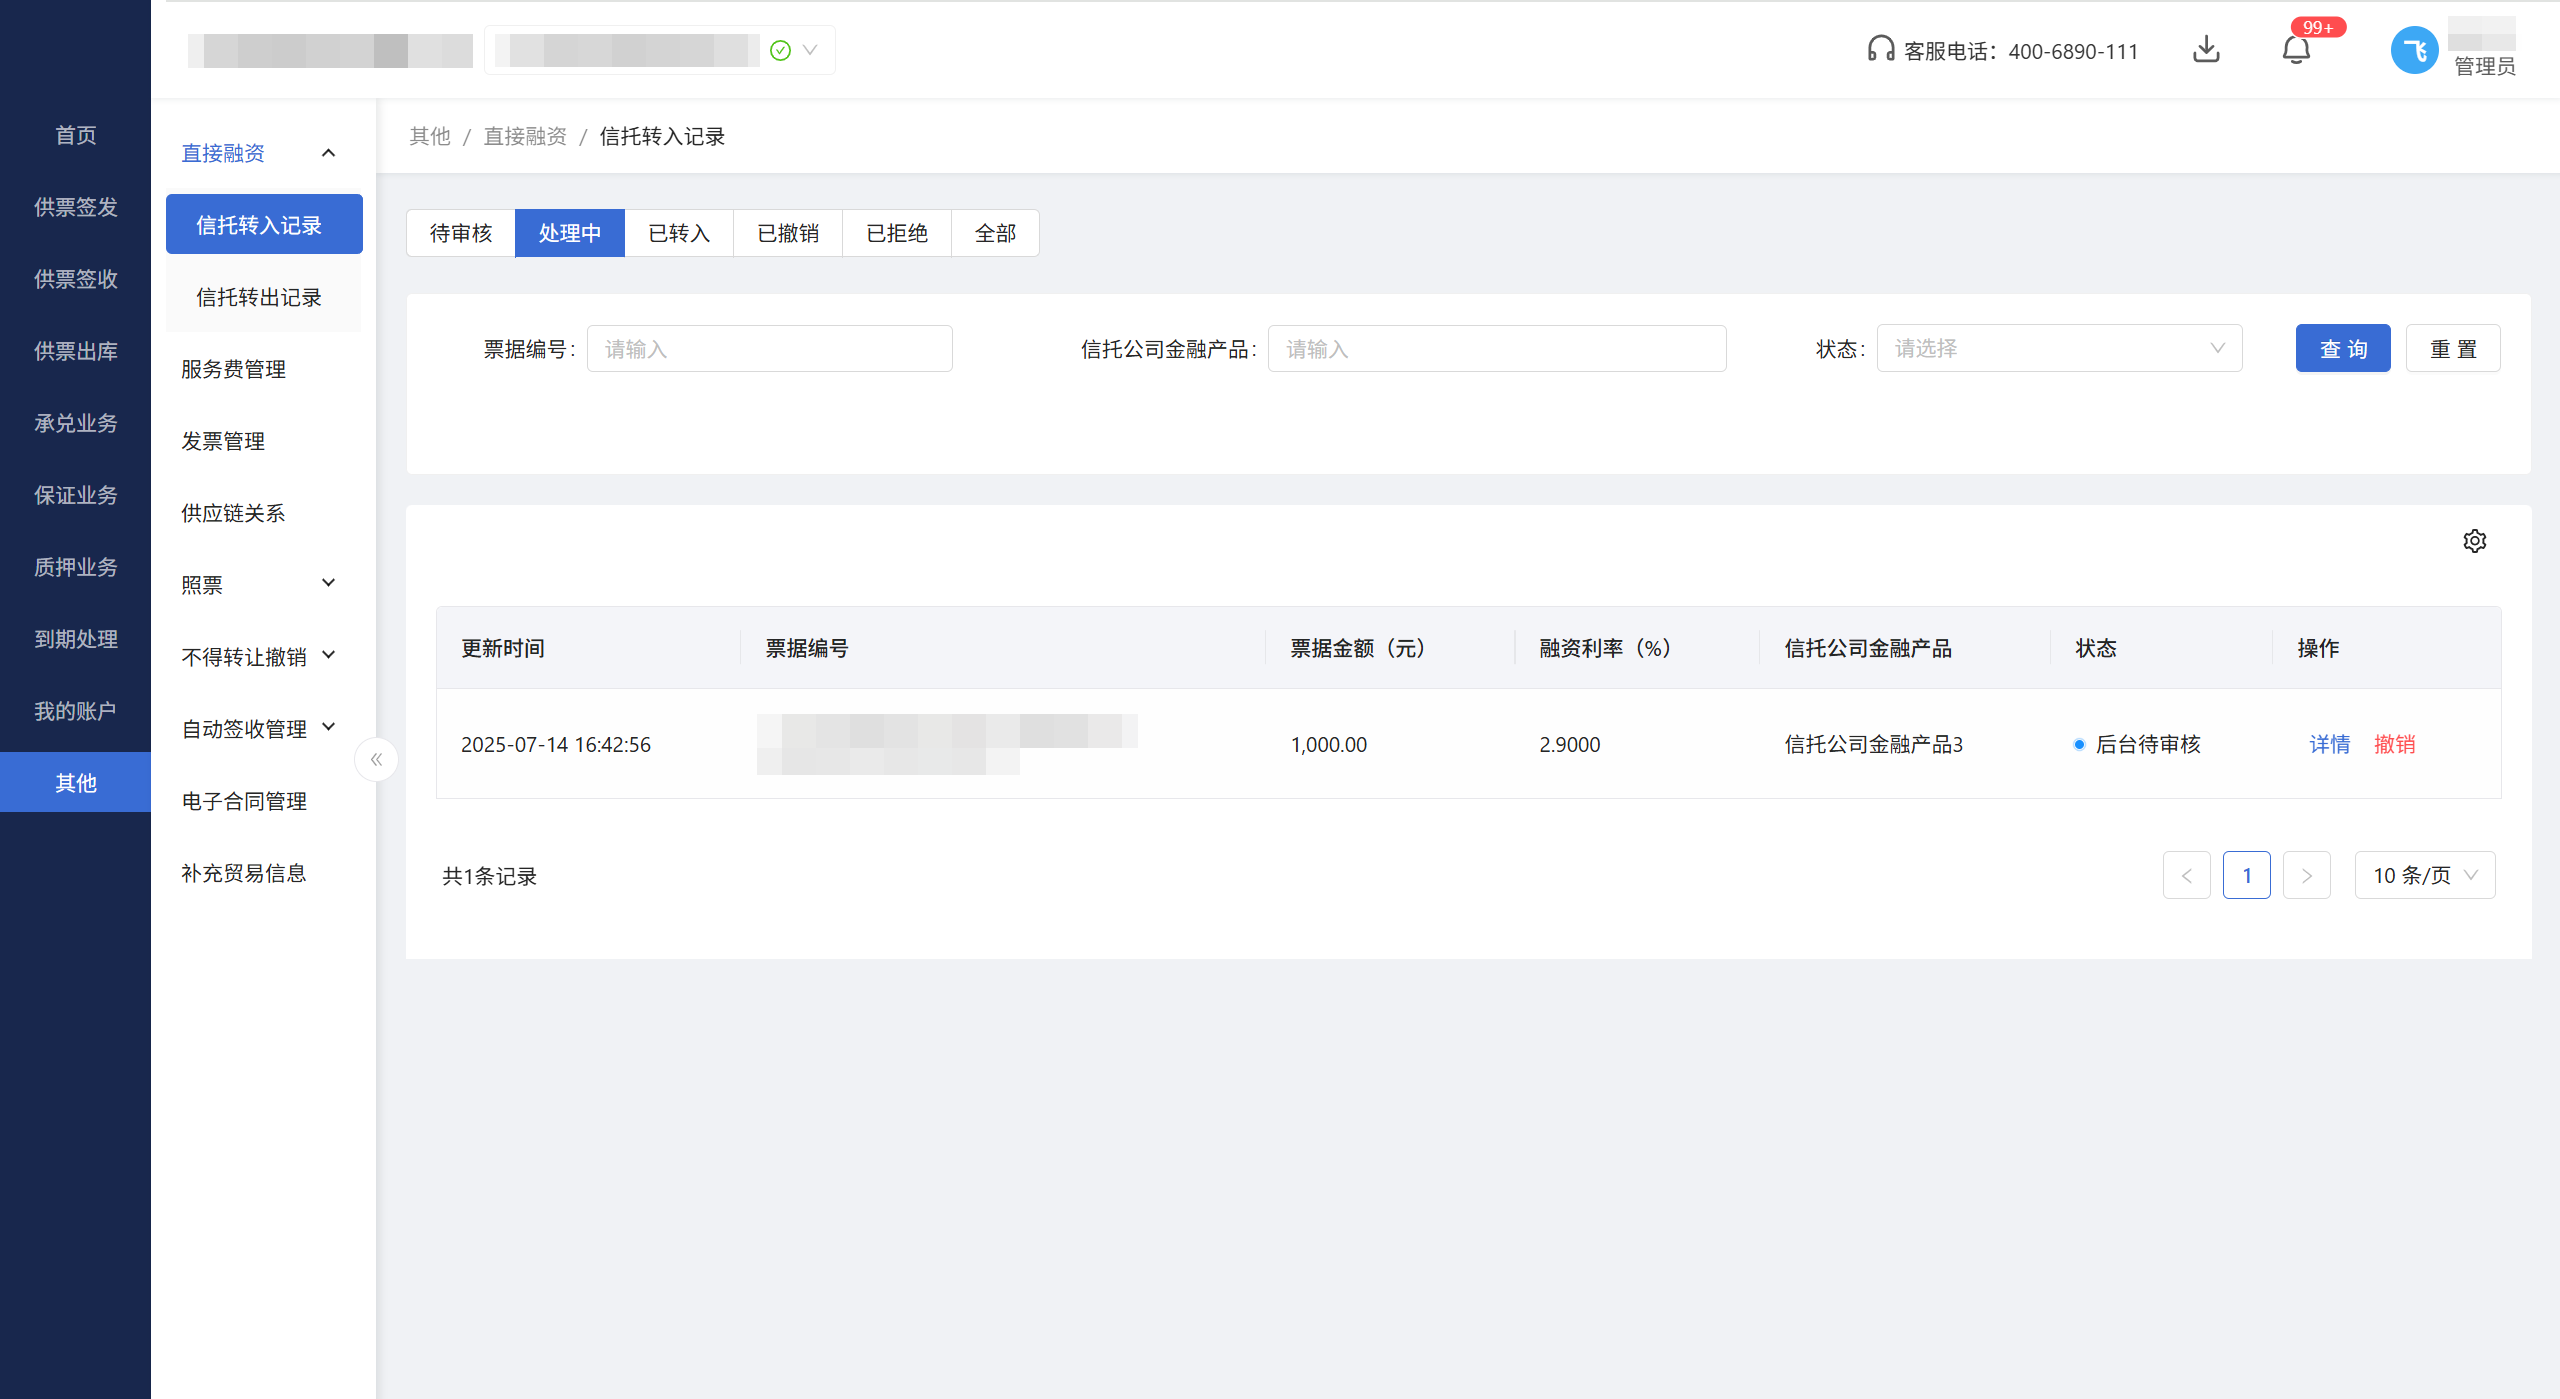Open the notification bell with 99+ badge
Screen dimensions: 2560x1399
point(2296,49)
